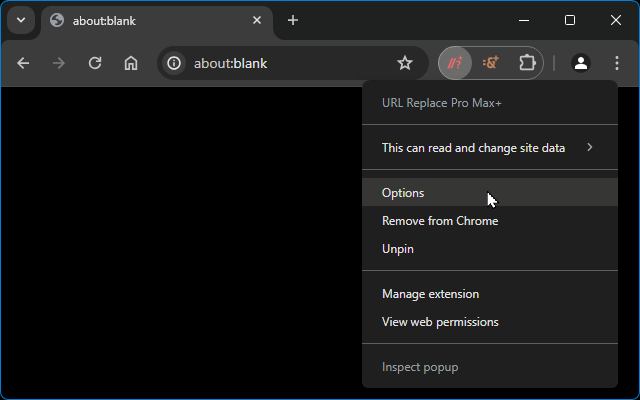Open the tab search dropdown arrow
The image size is (640, 400).
21,20
